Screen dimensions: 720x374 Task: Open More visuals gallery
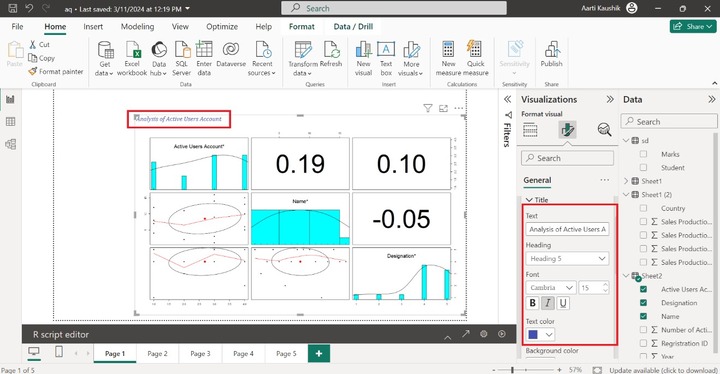point(411,58)
